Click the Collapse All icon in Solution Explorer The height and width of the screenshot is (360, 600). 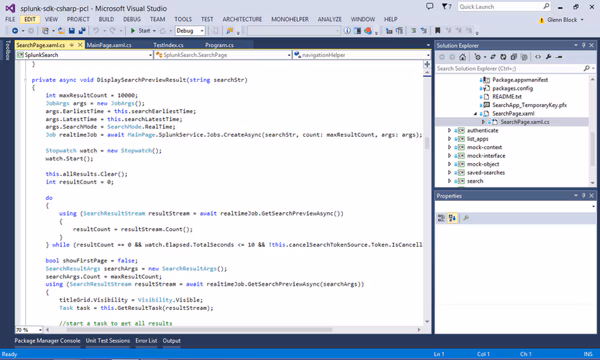point(514,57)
